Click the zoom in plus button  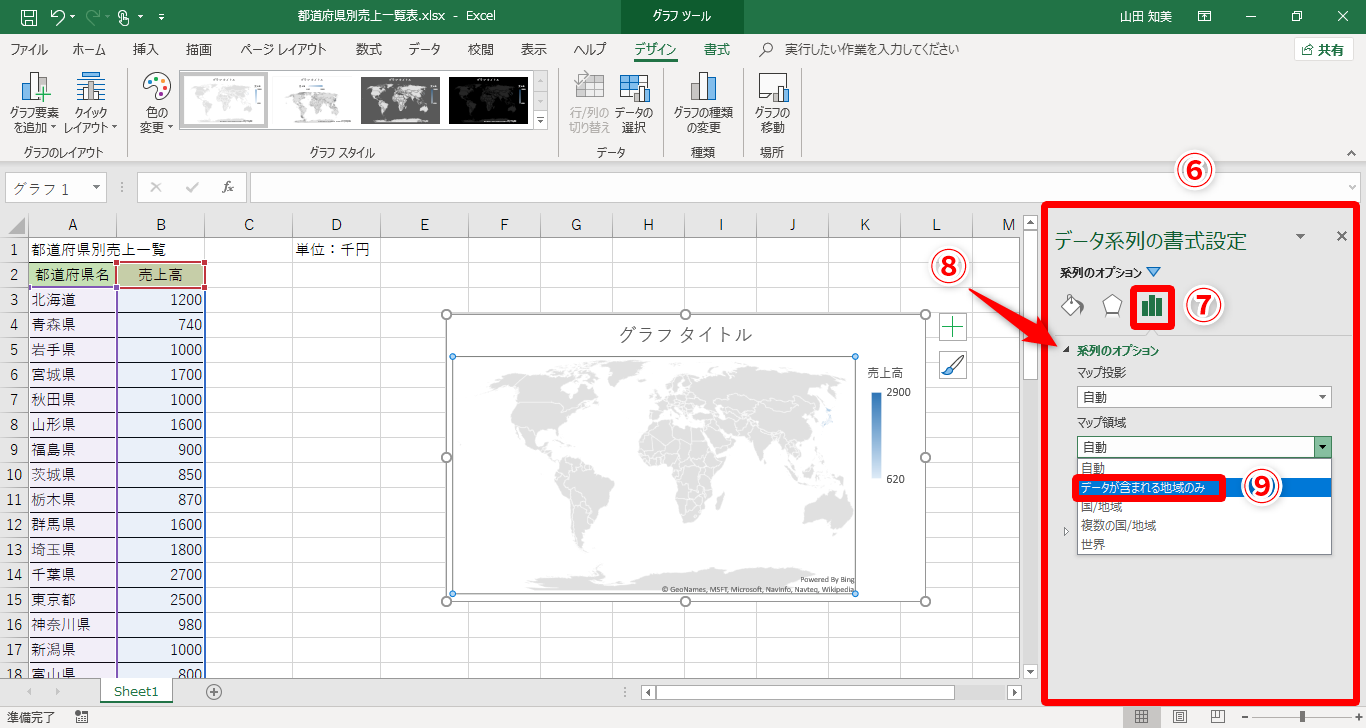click(x=1357, y=717)
